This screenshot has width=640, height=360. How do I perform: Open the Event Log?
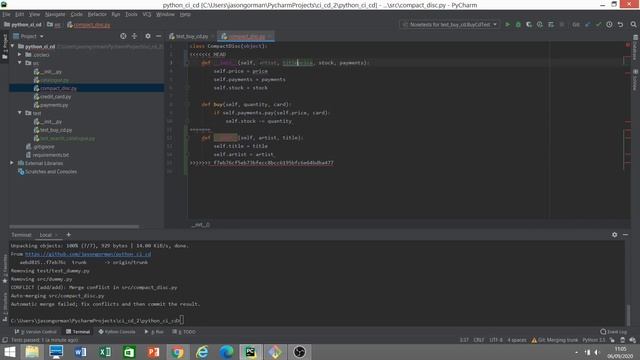(613, 332)
